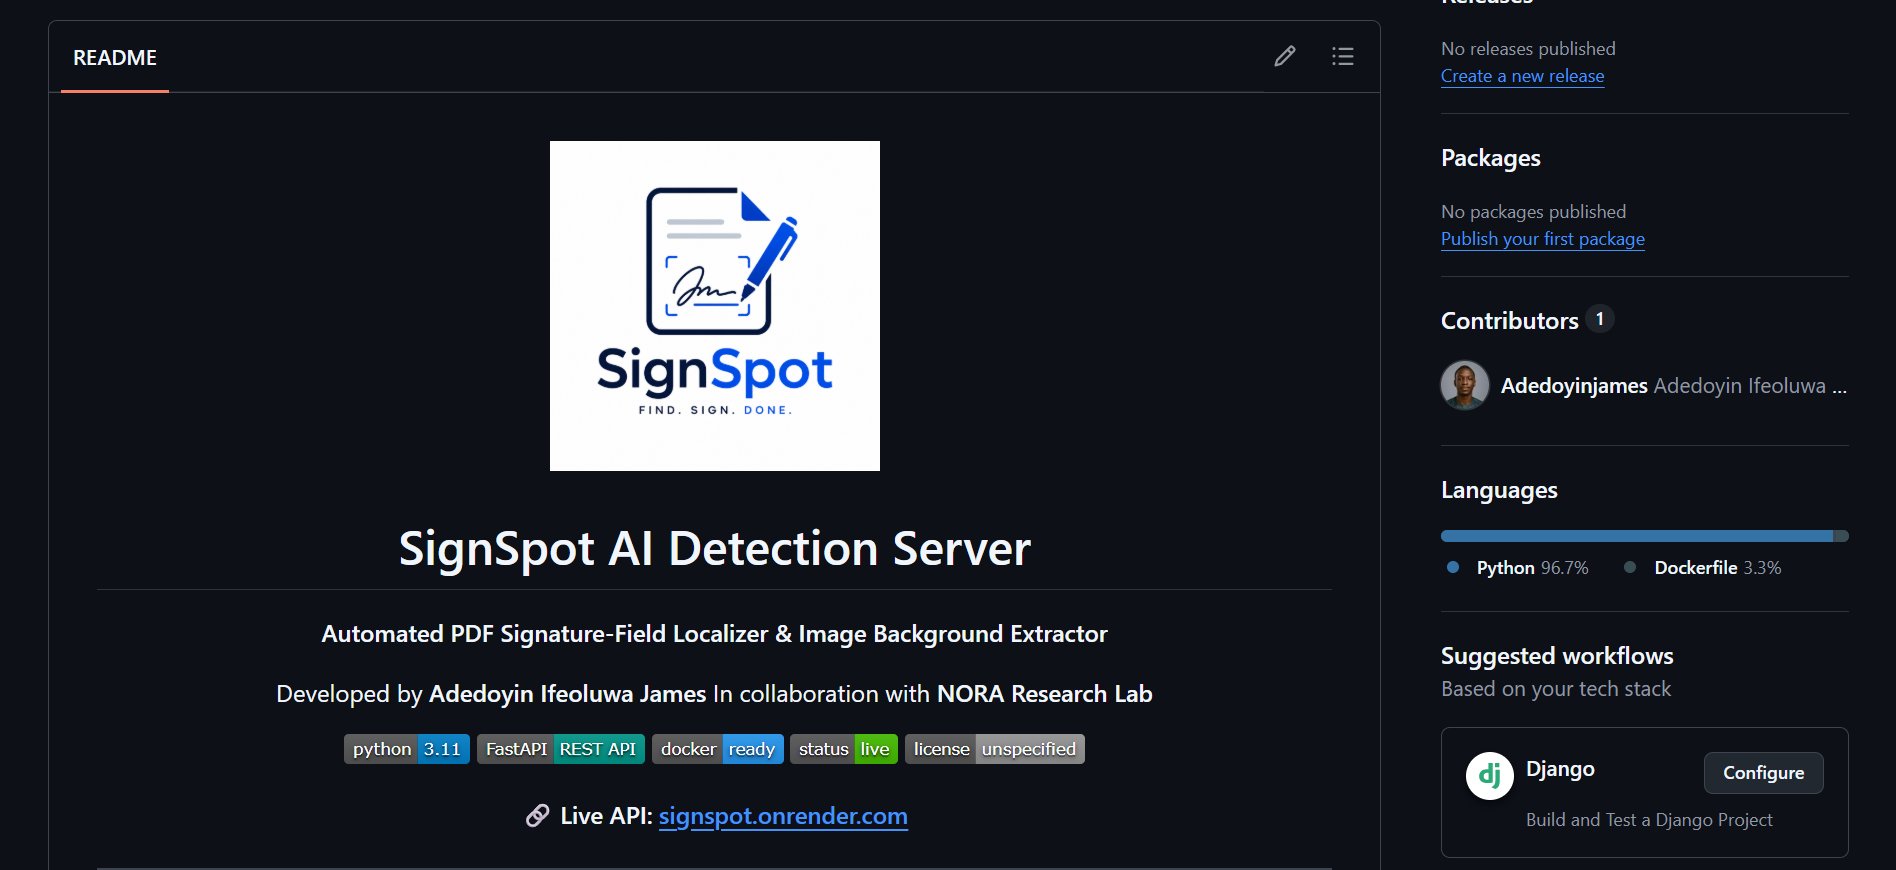Screen dimensions: 1896x870
Task: Click the Django workflow title
Action: pos(1560,769)
